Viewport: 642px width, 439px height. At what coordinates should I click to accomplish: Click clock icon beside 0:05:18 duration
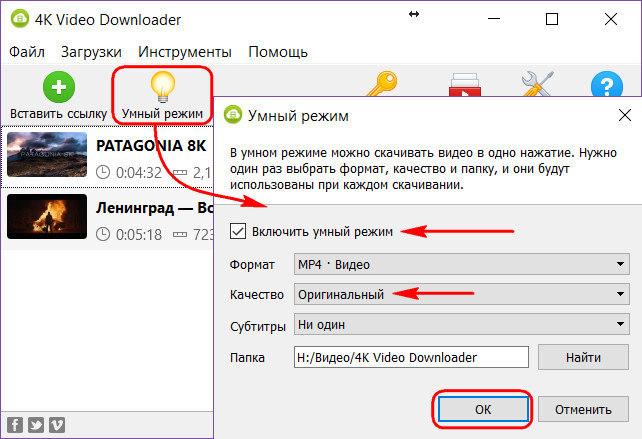pos(103,234)
